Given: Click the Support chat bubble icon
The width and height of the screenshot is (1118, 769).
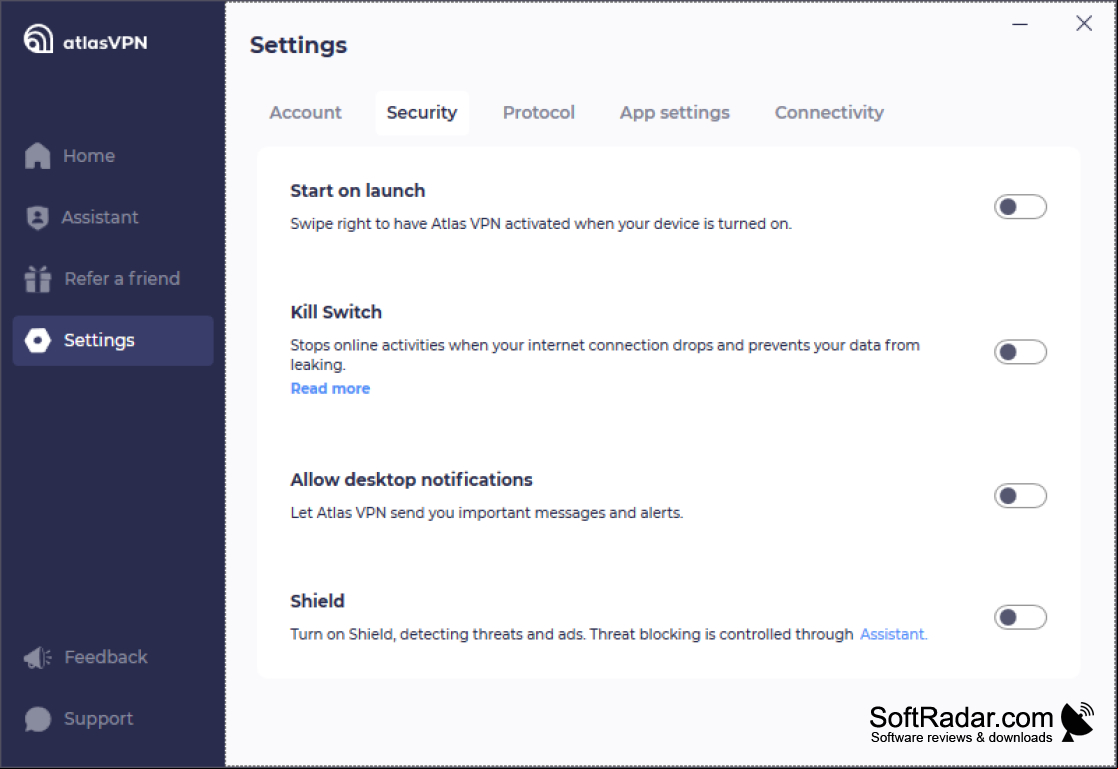Looking at the screenshot, I should [38, 719].
